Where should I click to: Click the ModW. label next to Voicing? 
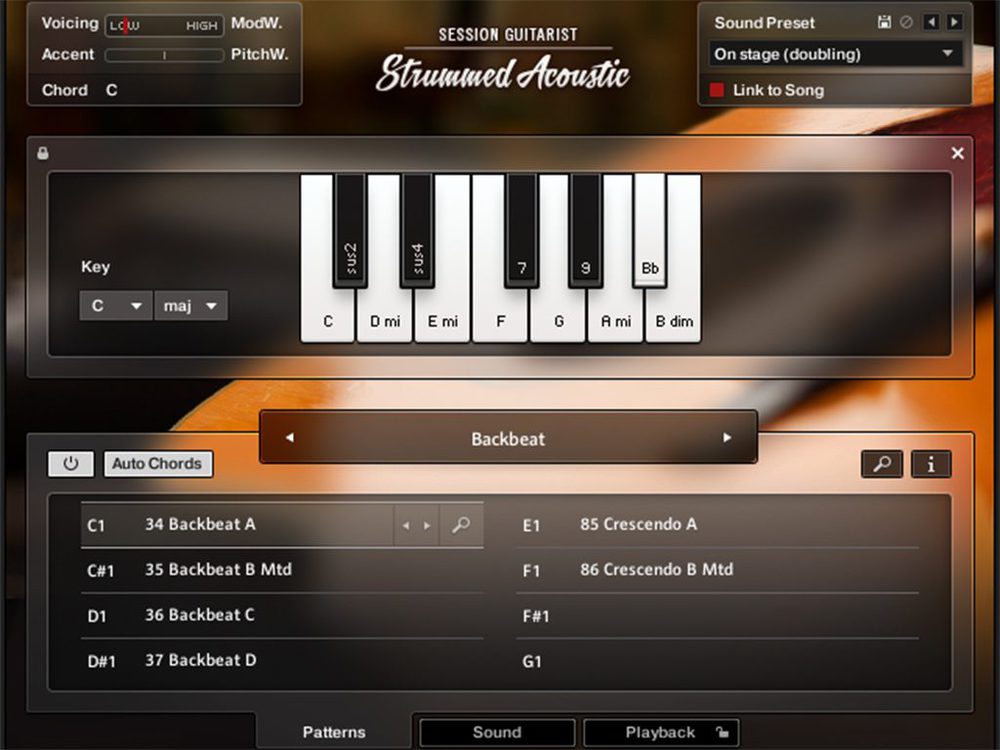[257, 23]
